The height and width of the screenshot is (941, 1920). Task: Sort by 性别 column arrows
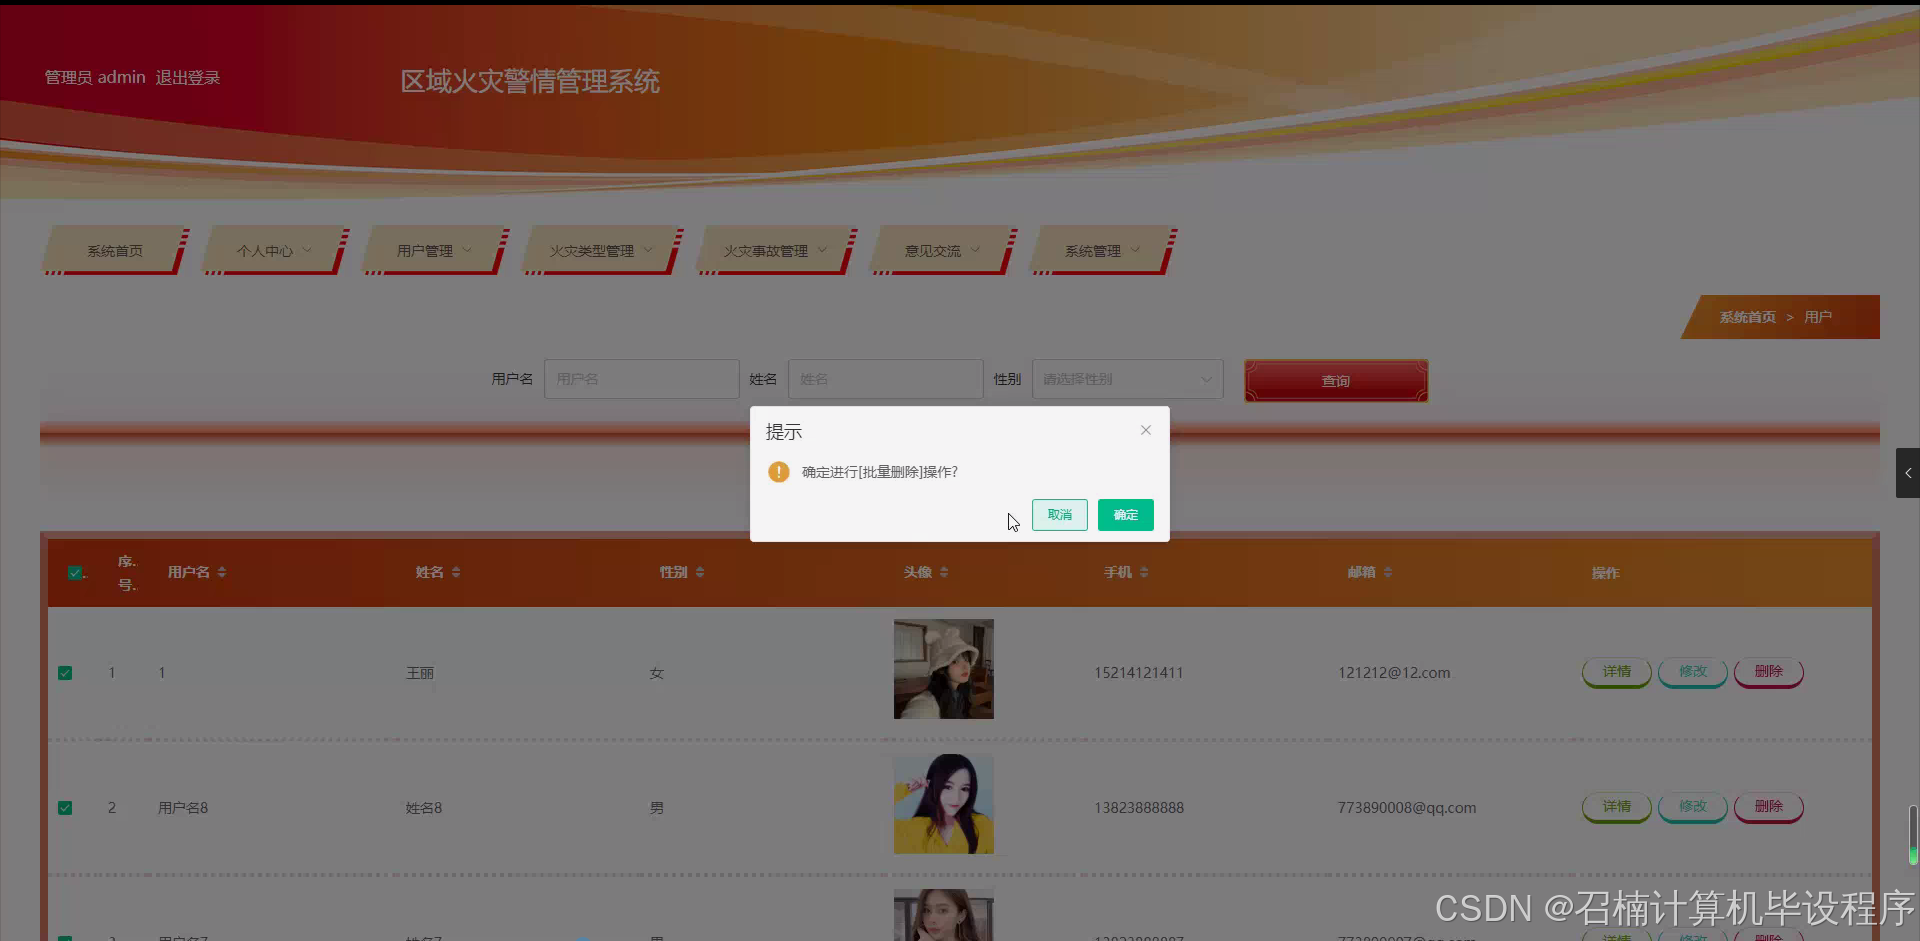pyautogui.click(x=700, y=572)
